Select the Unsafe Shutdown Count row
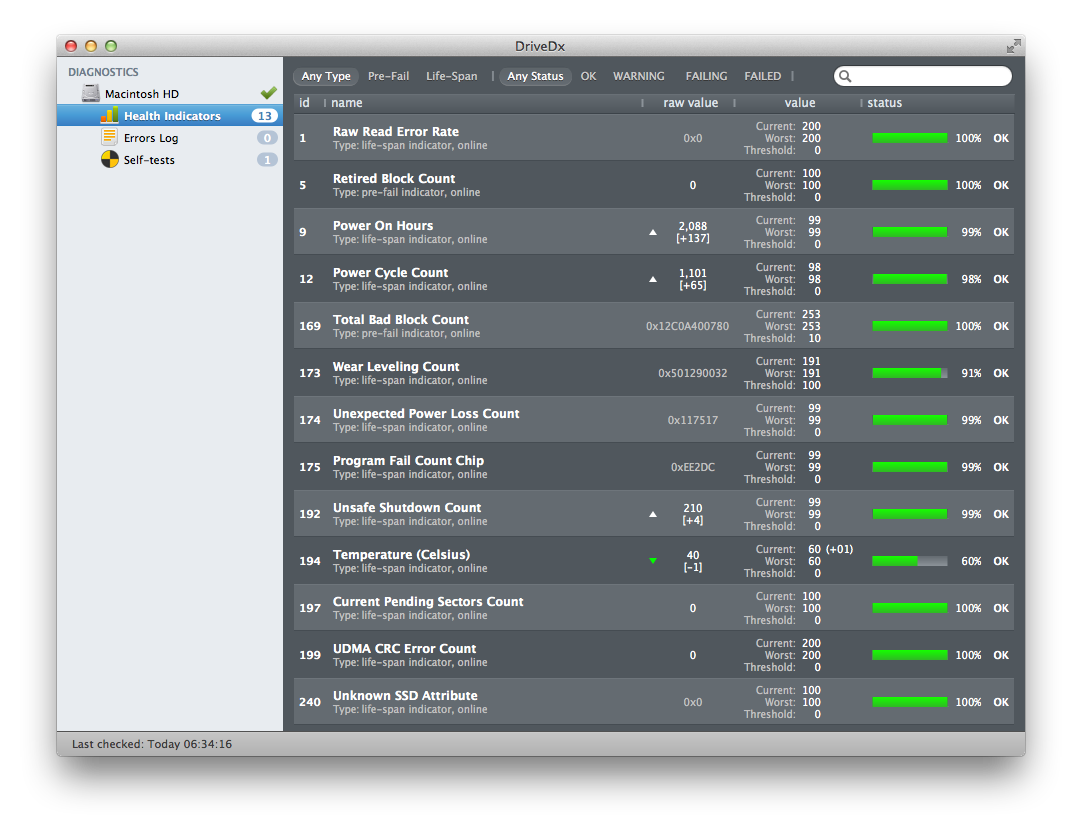Viewport: 1082px width, 835px height. pos(654,513)
